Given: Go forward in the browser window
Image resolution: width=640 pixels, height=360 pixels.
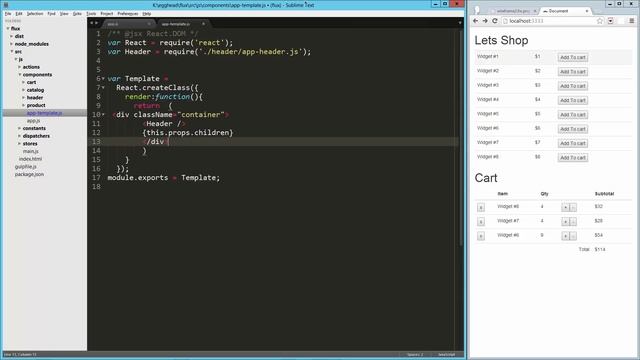Looking at the screenshot, I should (485, 21).
